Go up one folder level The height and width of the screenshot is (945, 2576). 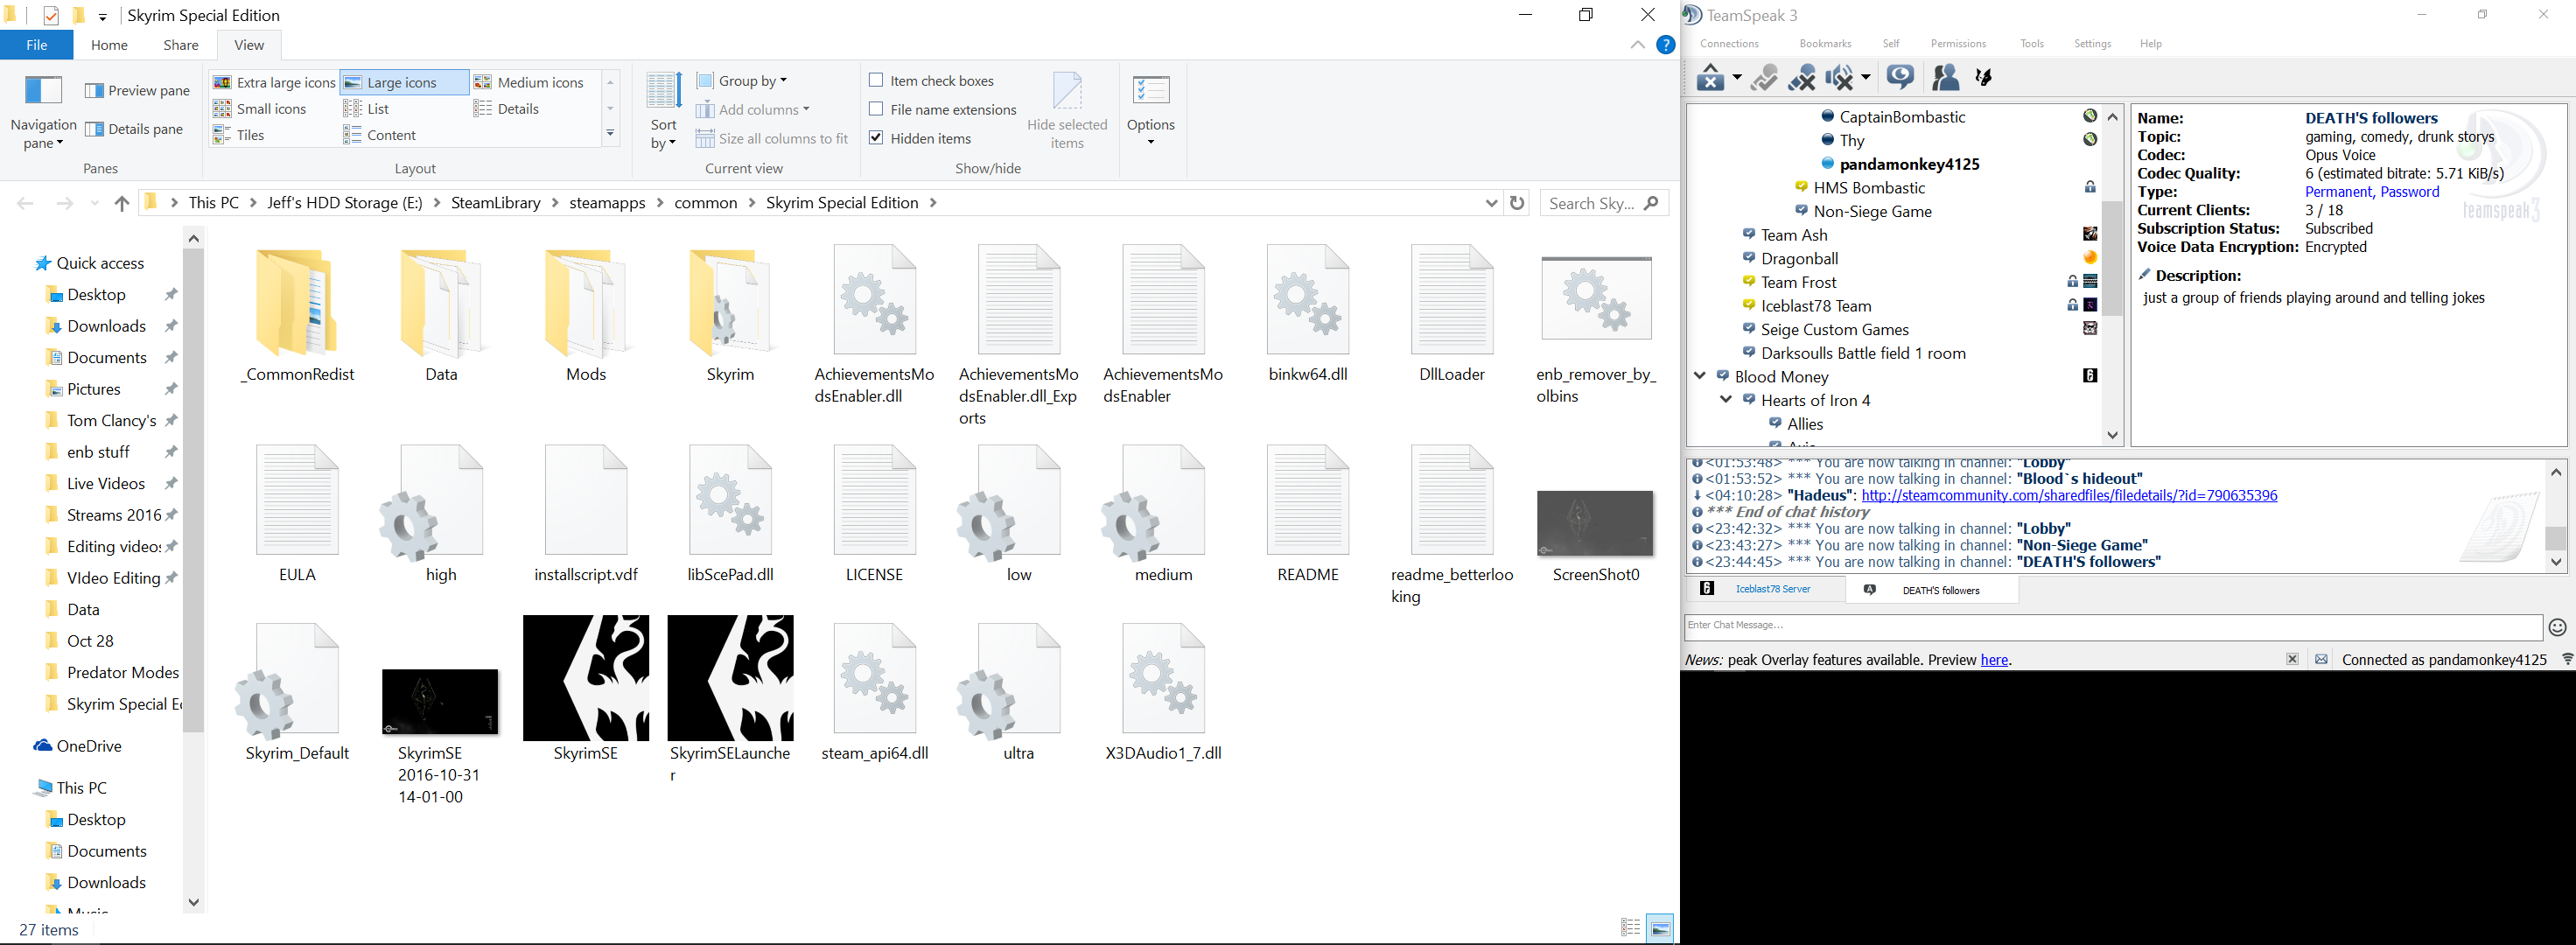122,203
